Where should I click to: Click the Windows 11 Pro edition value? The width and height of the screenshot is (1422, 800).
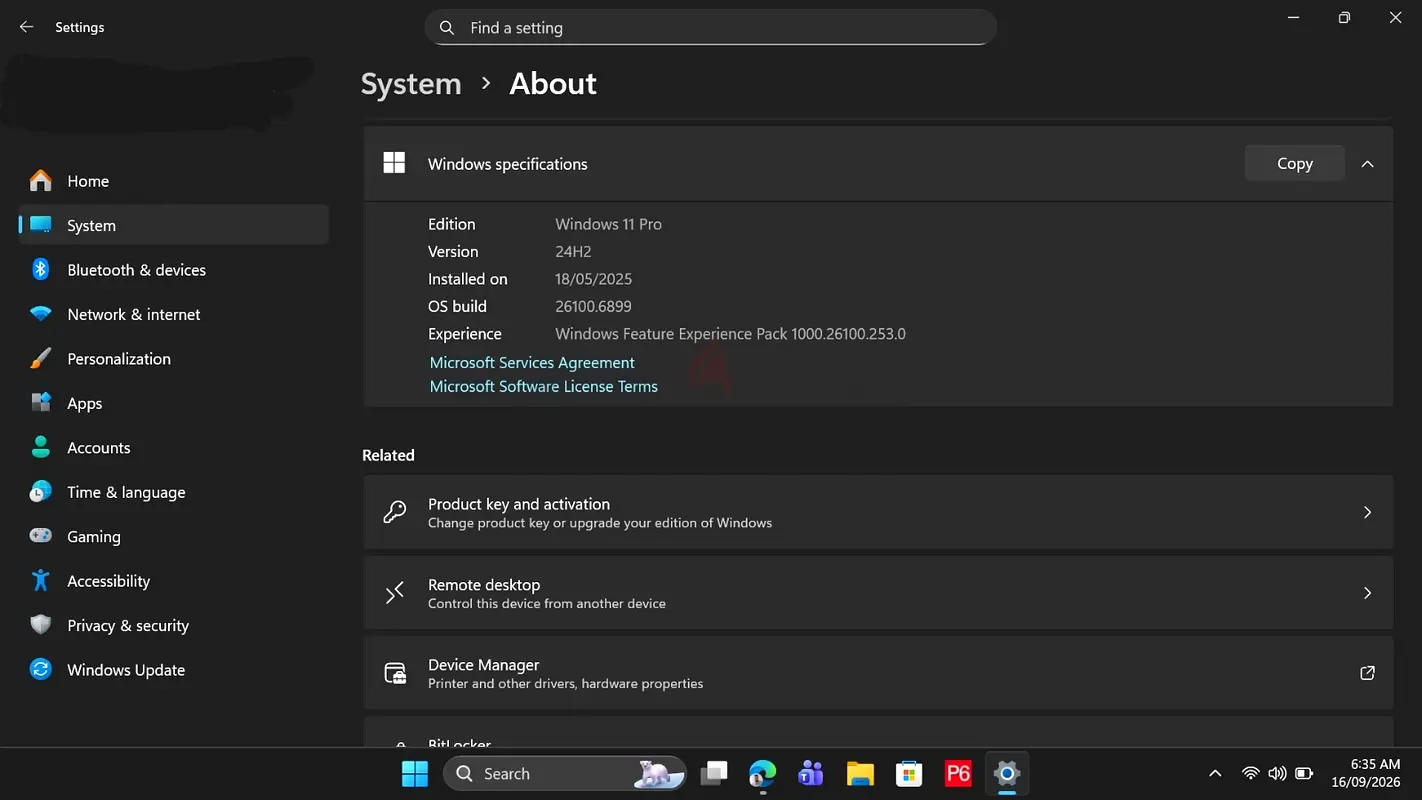tap(609, 224)
